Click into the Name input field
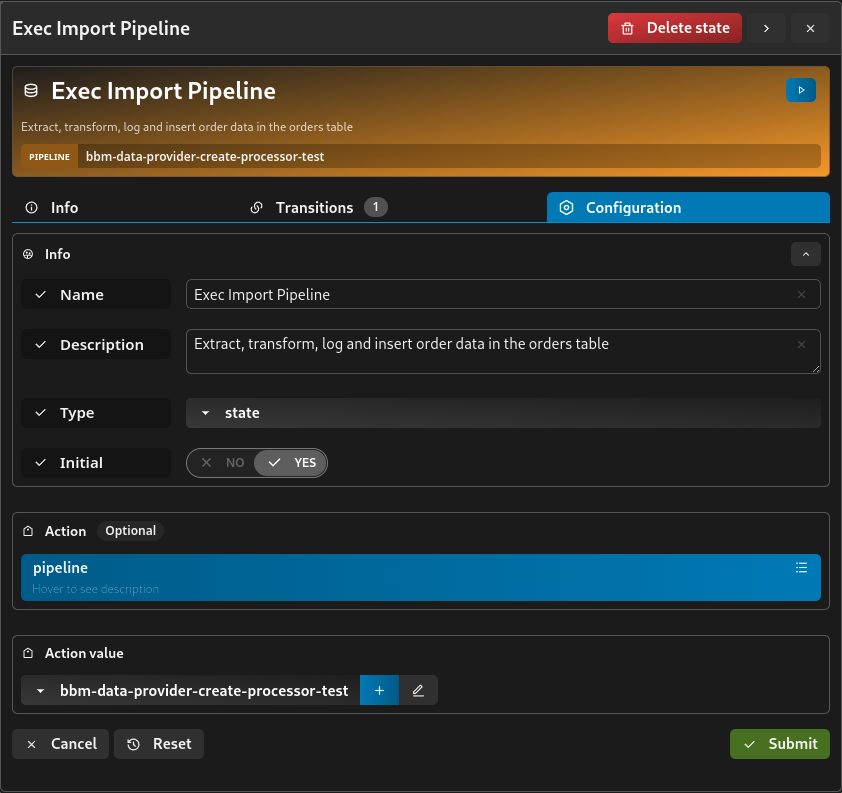This screenshot has width=842, height=793. pos(491,295)
